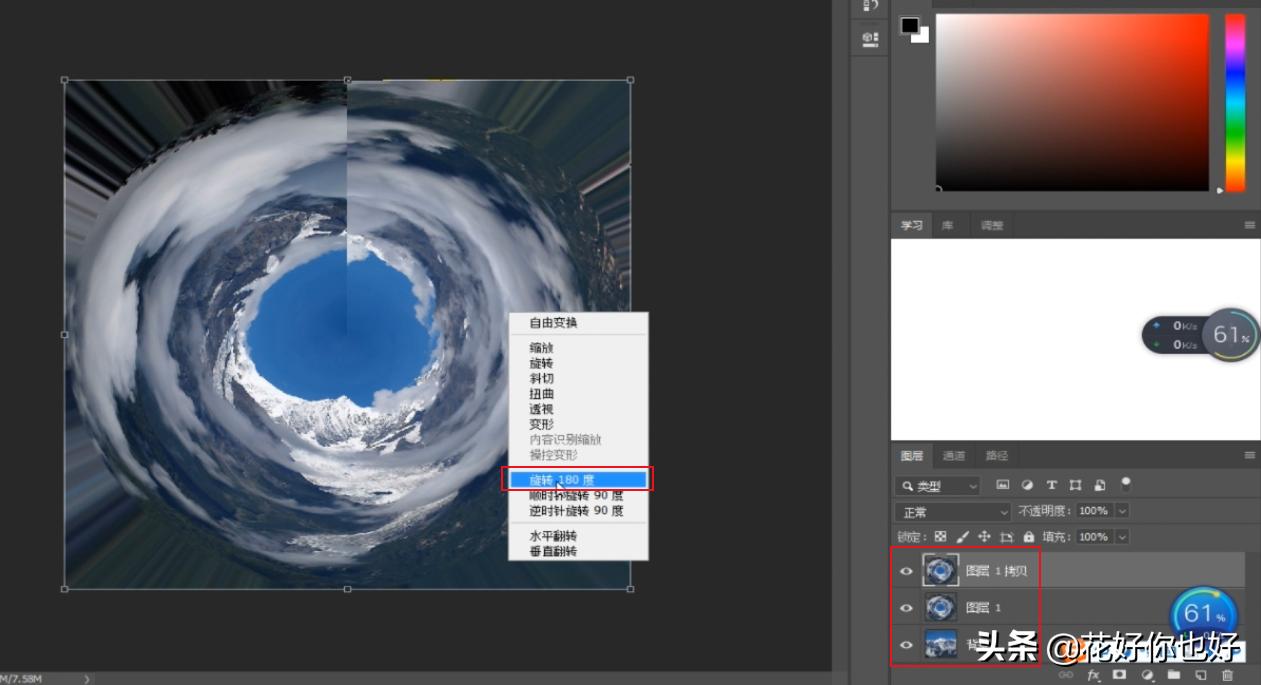Toggle lock transparent pixels icon
1261x685 pixels.
940,537
